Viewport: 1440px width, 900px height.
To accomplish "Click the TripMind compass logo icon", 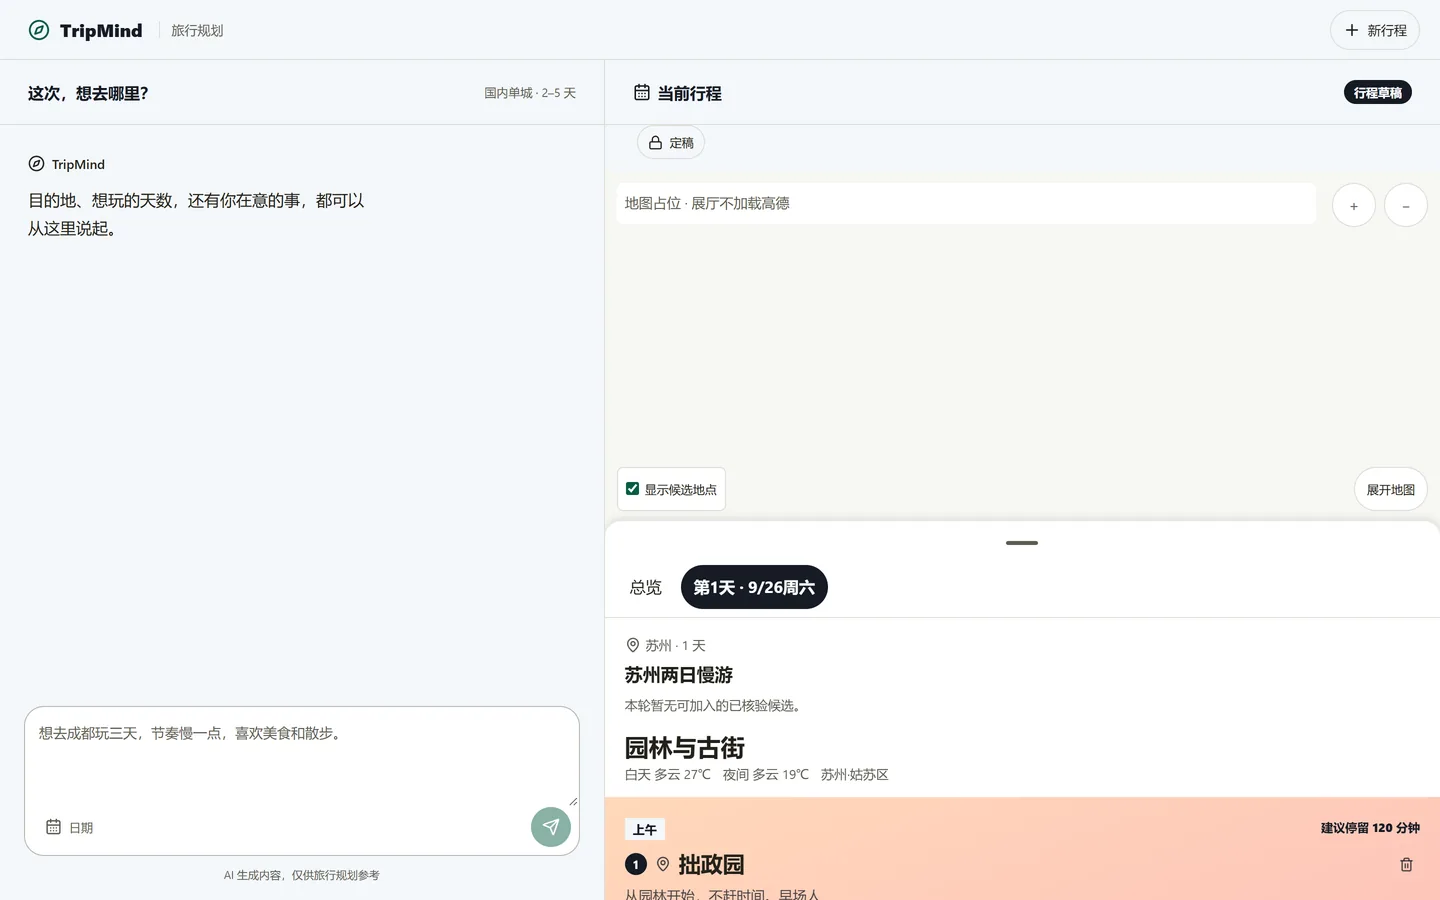I will [x=39, y=30].
